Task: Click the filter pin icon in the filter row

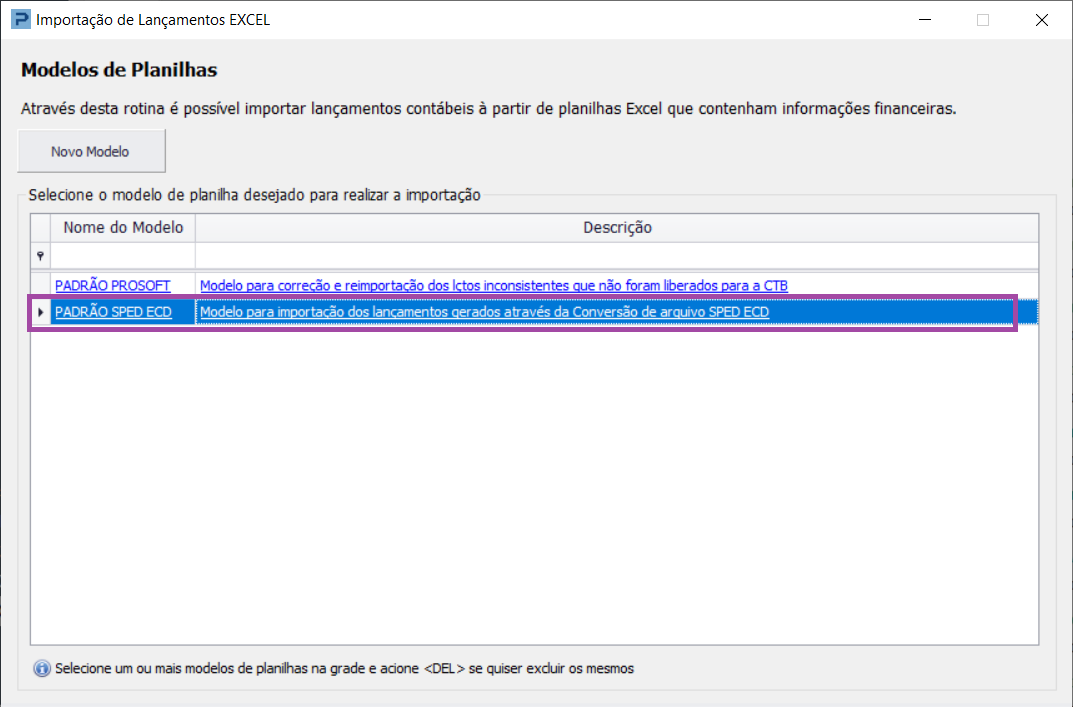Action: click(x=40, y=256)
